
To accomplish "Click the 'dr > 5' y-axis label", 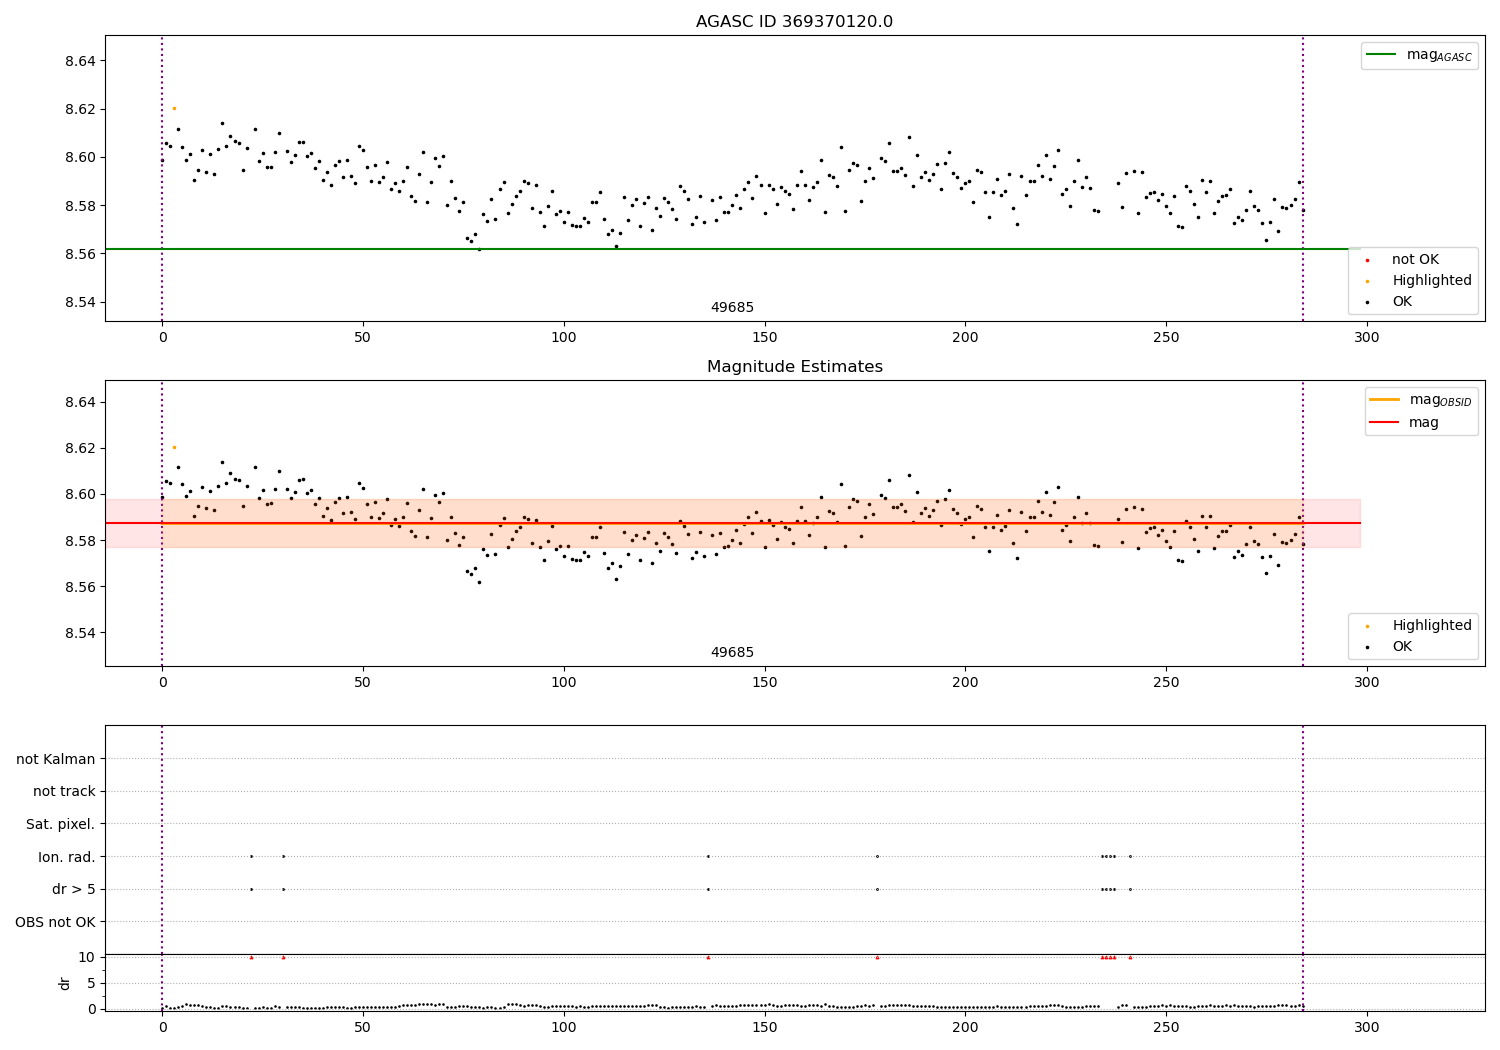I will 74,890.
